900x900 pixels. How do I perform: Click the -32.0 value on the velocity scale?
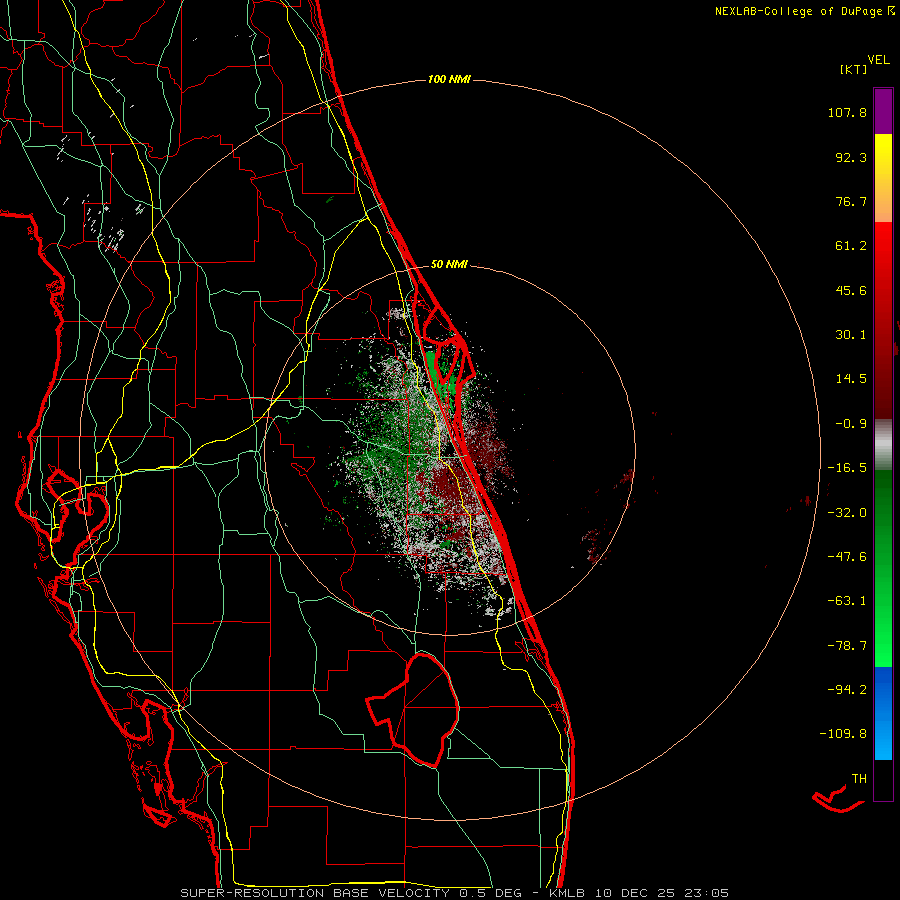[847, 513]
